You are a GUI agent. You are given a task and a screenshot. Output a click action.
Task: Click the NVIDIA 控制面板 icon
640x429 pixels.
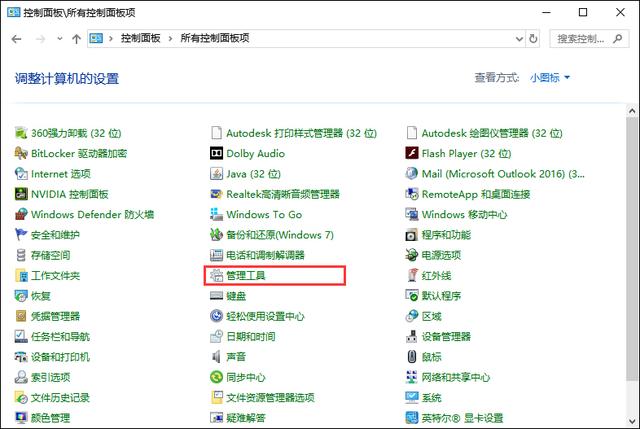pos(21,194)
